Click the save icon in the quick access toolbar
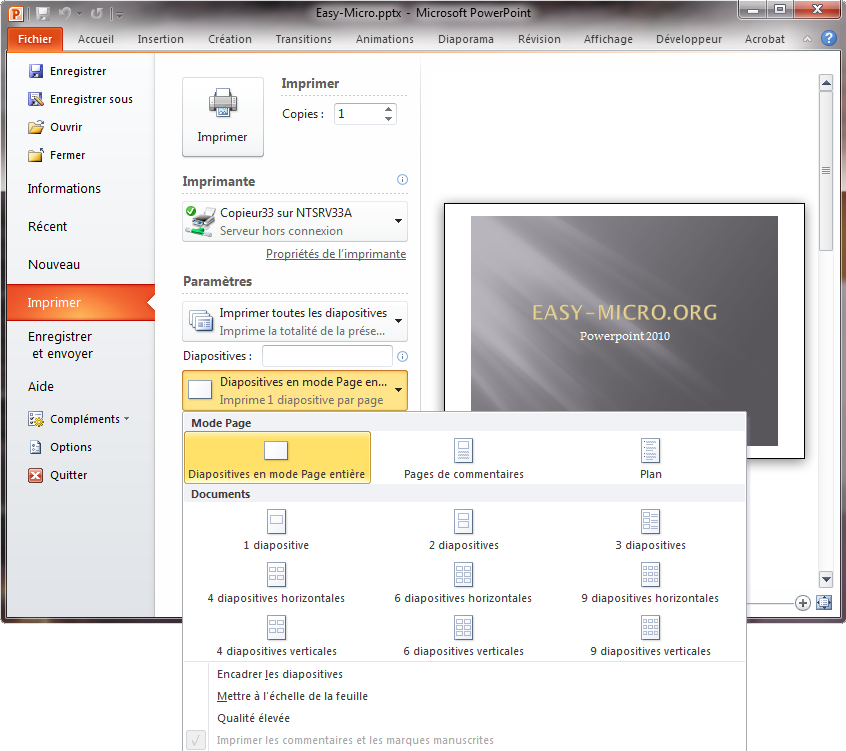 coord(43,13)
